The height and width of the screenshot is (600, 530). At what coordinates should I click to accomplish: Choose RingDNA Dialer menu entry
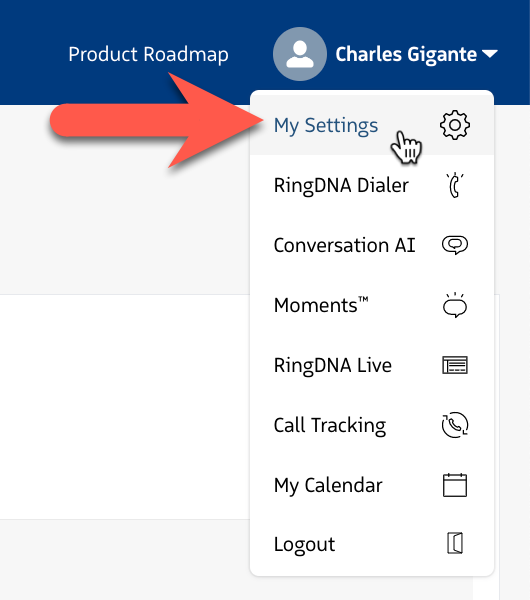point(372,186)
